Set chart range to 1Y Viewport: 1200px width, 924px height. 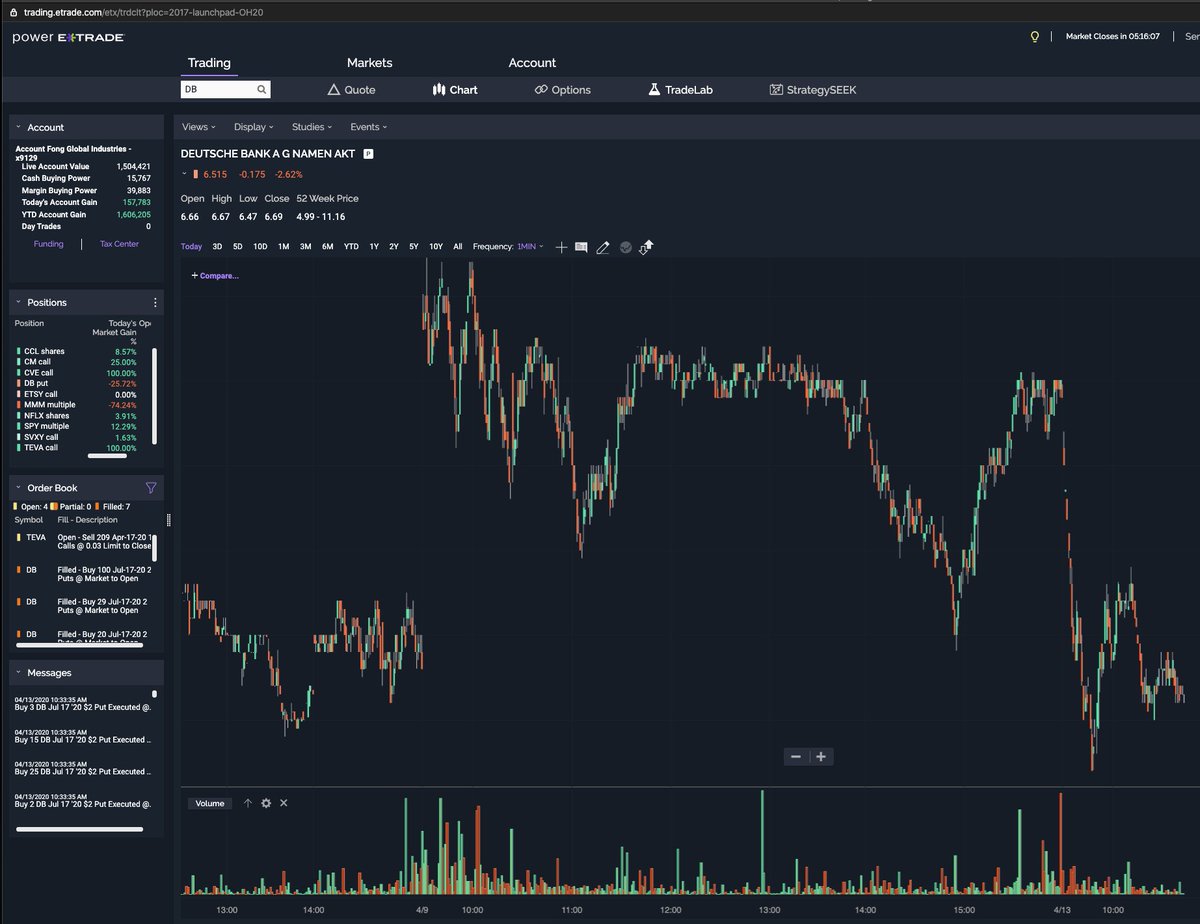[x=374, y=246]
